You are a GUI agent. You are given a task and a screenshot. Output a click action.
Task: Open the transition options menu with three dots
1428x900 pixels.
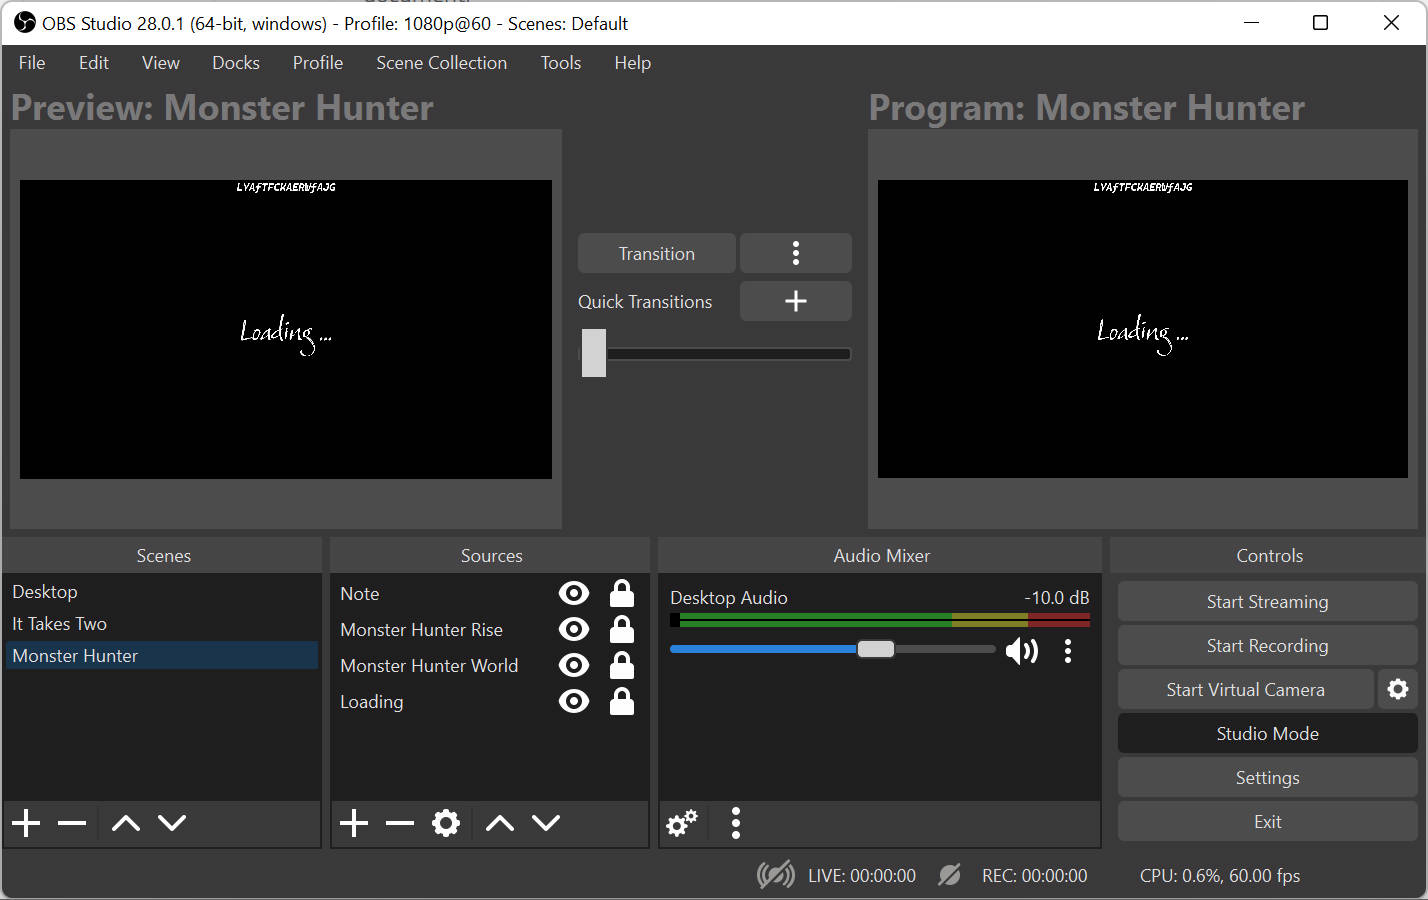(x=795, y=253)
